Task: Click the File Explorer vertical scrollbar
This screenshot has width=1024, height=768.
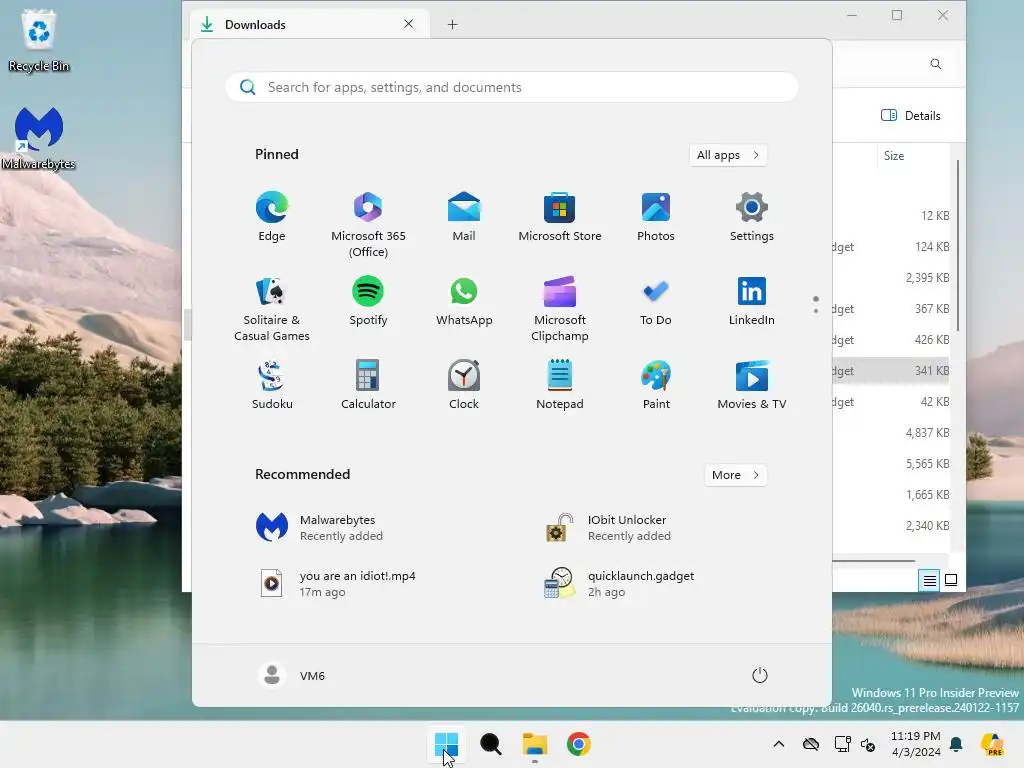Action: tap(958, 246)
